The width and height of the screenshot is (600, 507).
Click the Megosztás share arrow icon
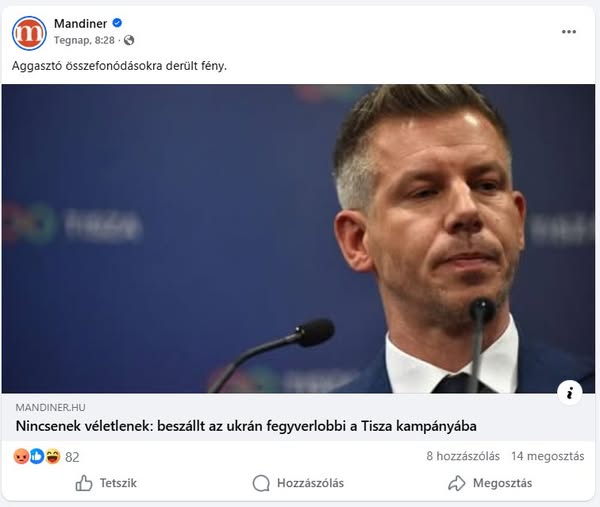coord(457,483)
